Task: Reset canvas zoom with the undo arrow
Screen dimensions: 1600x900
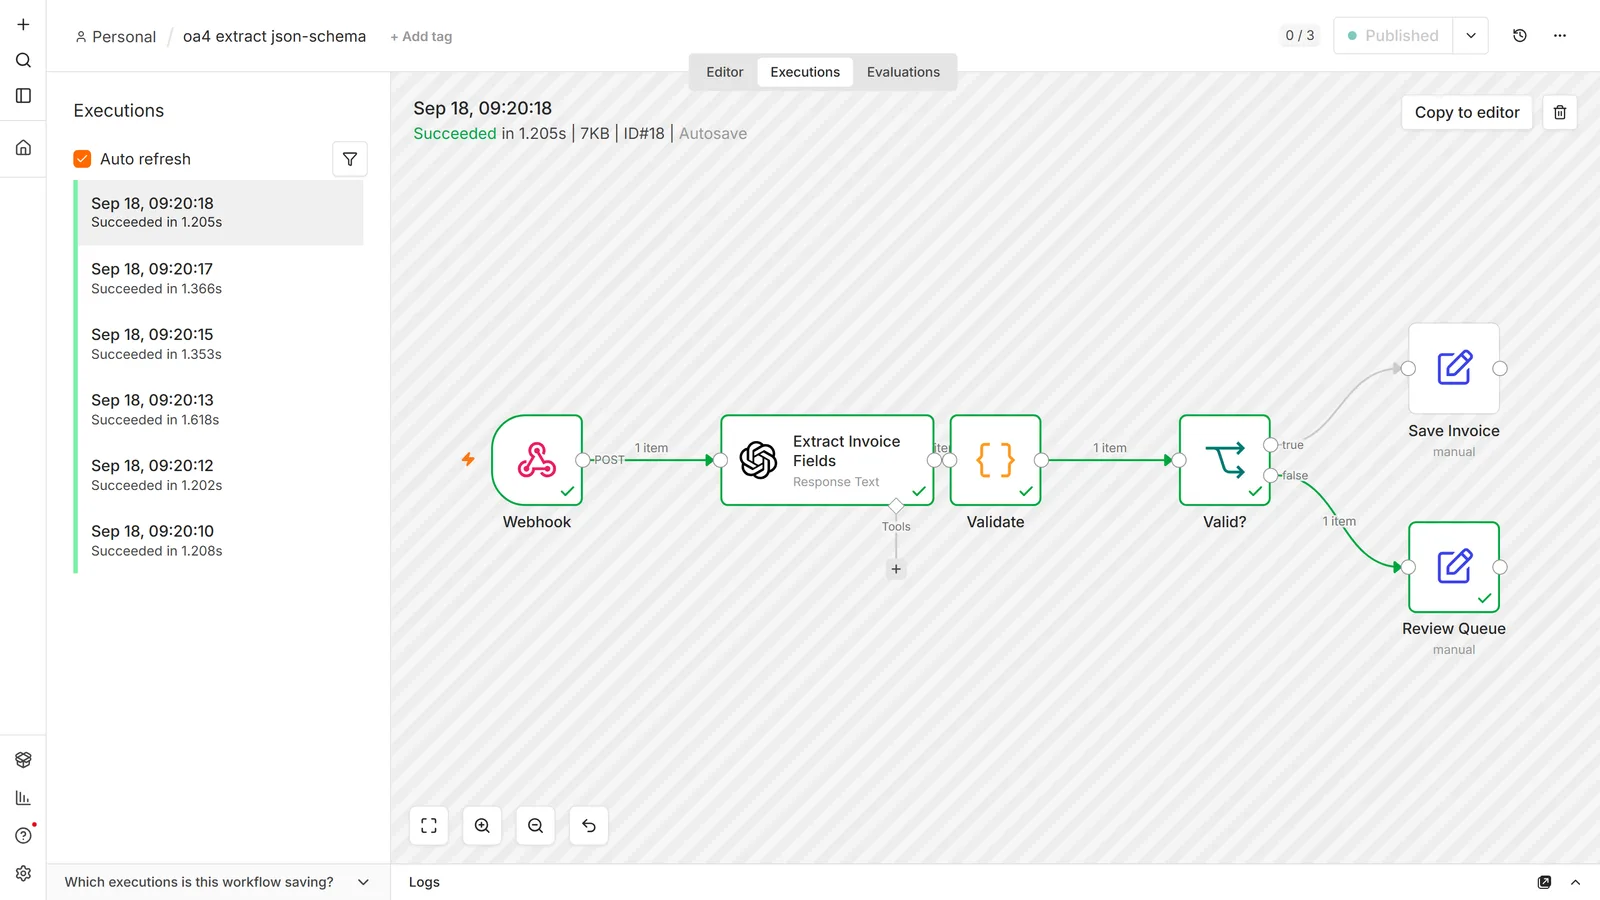Action: [589, 826]
